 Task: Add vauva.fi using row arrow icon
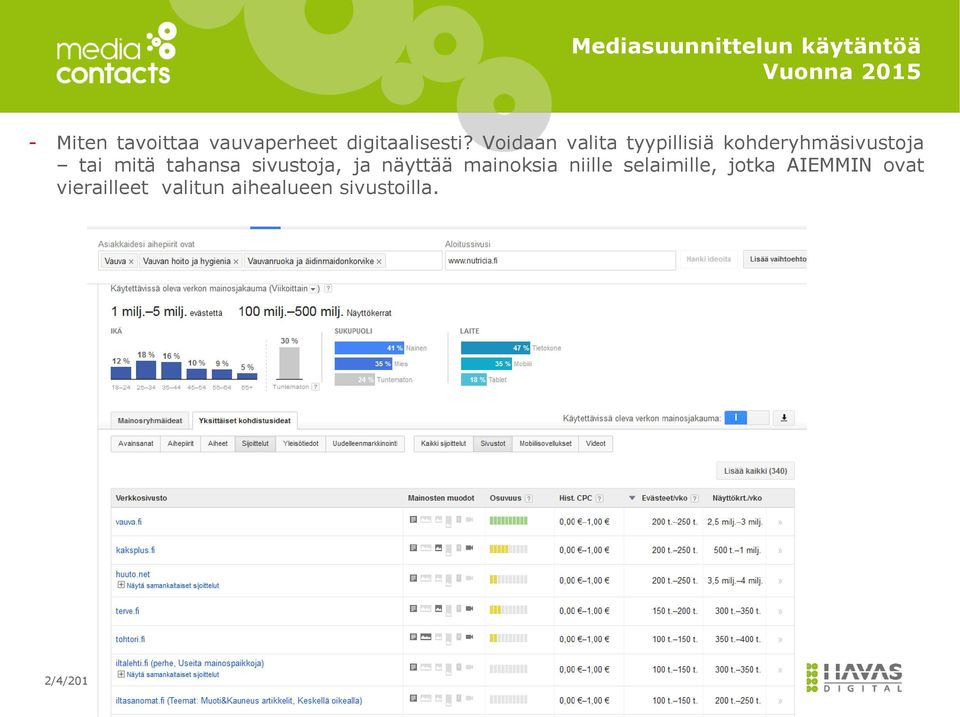pos(780,522)
